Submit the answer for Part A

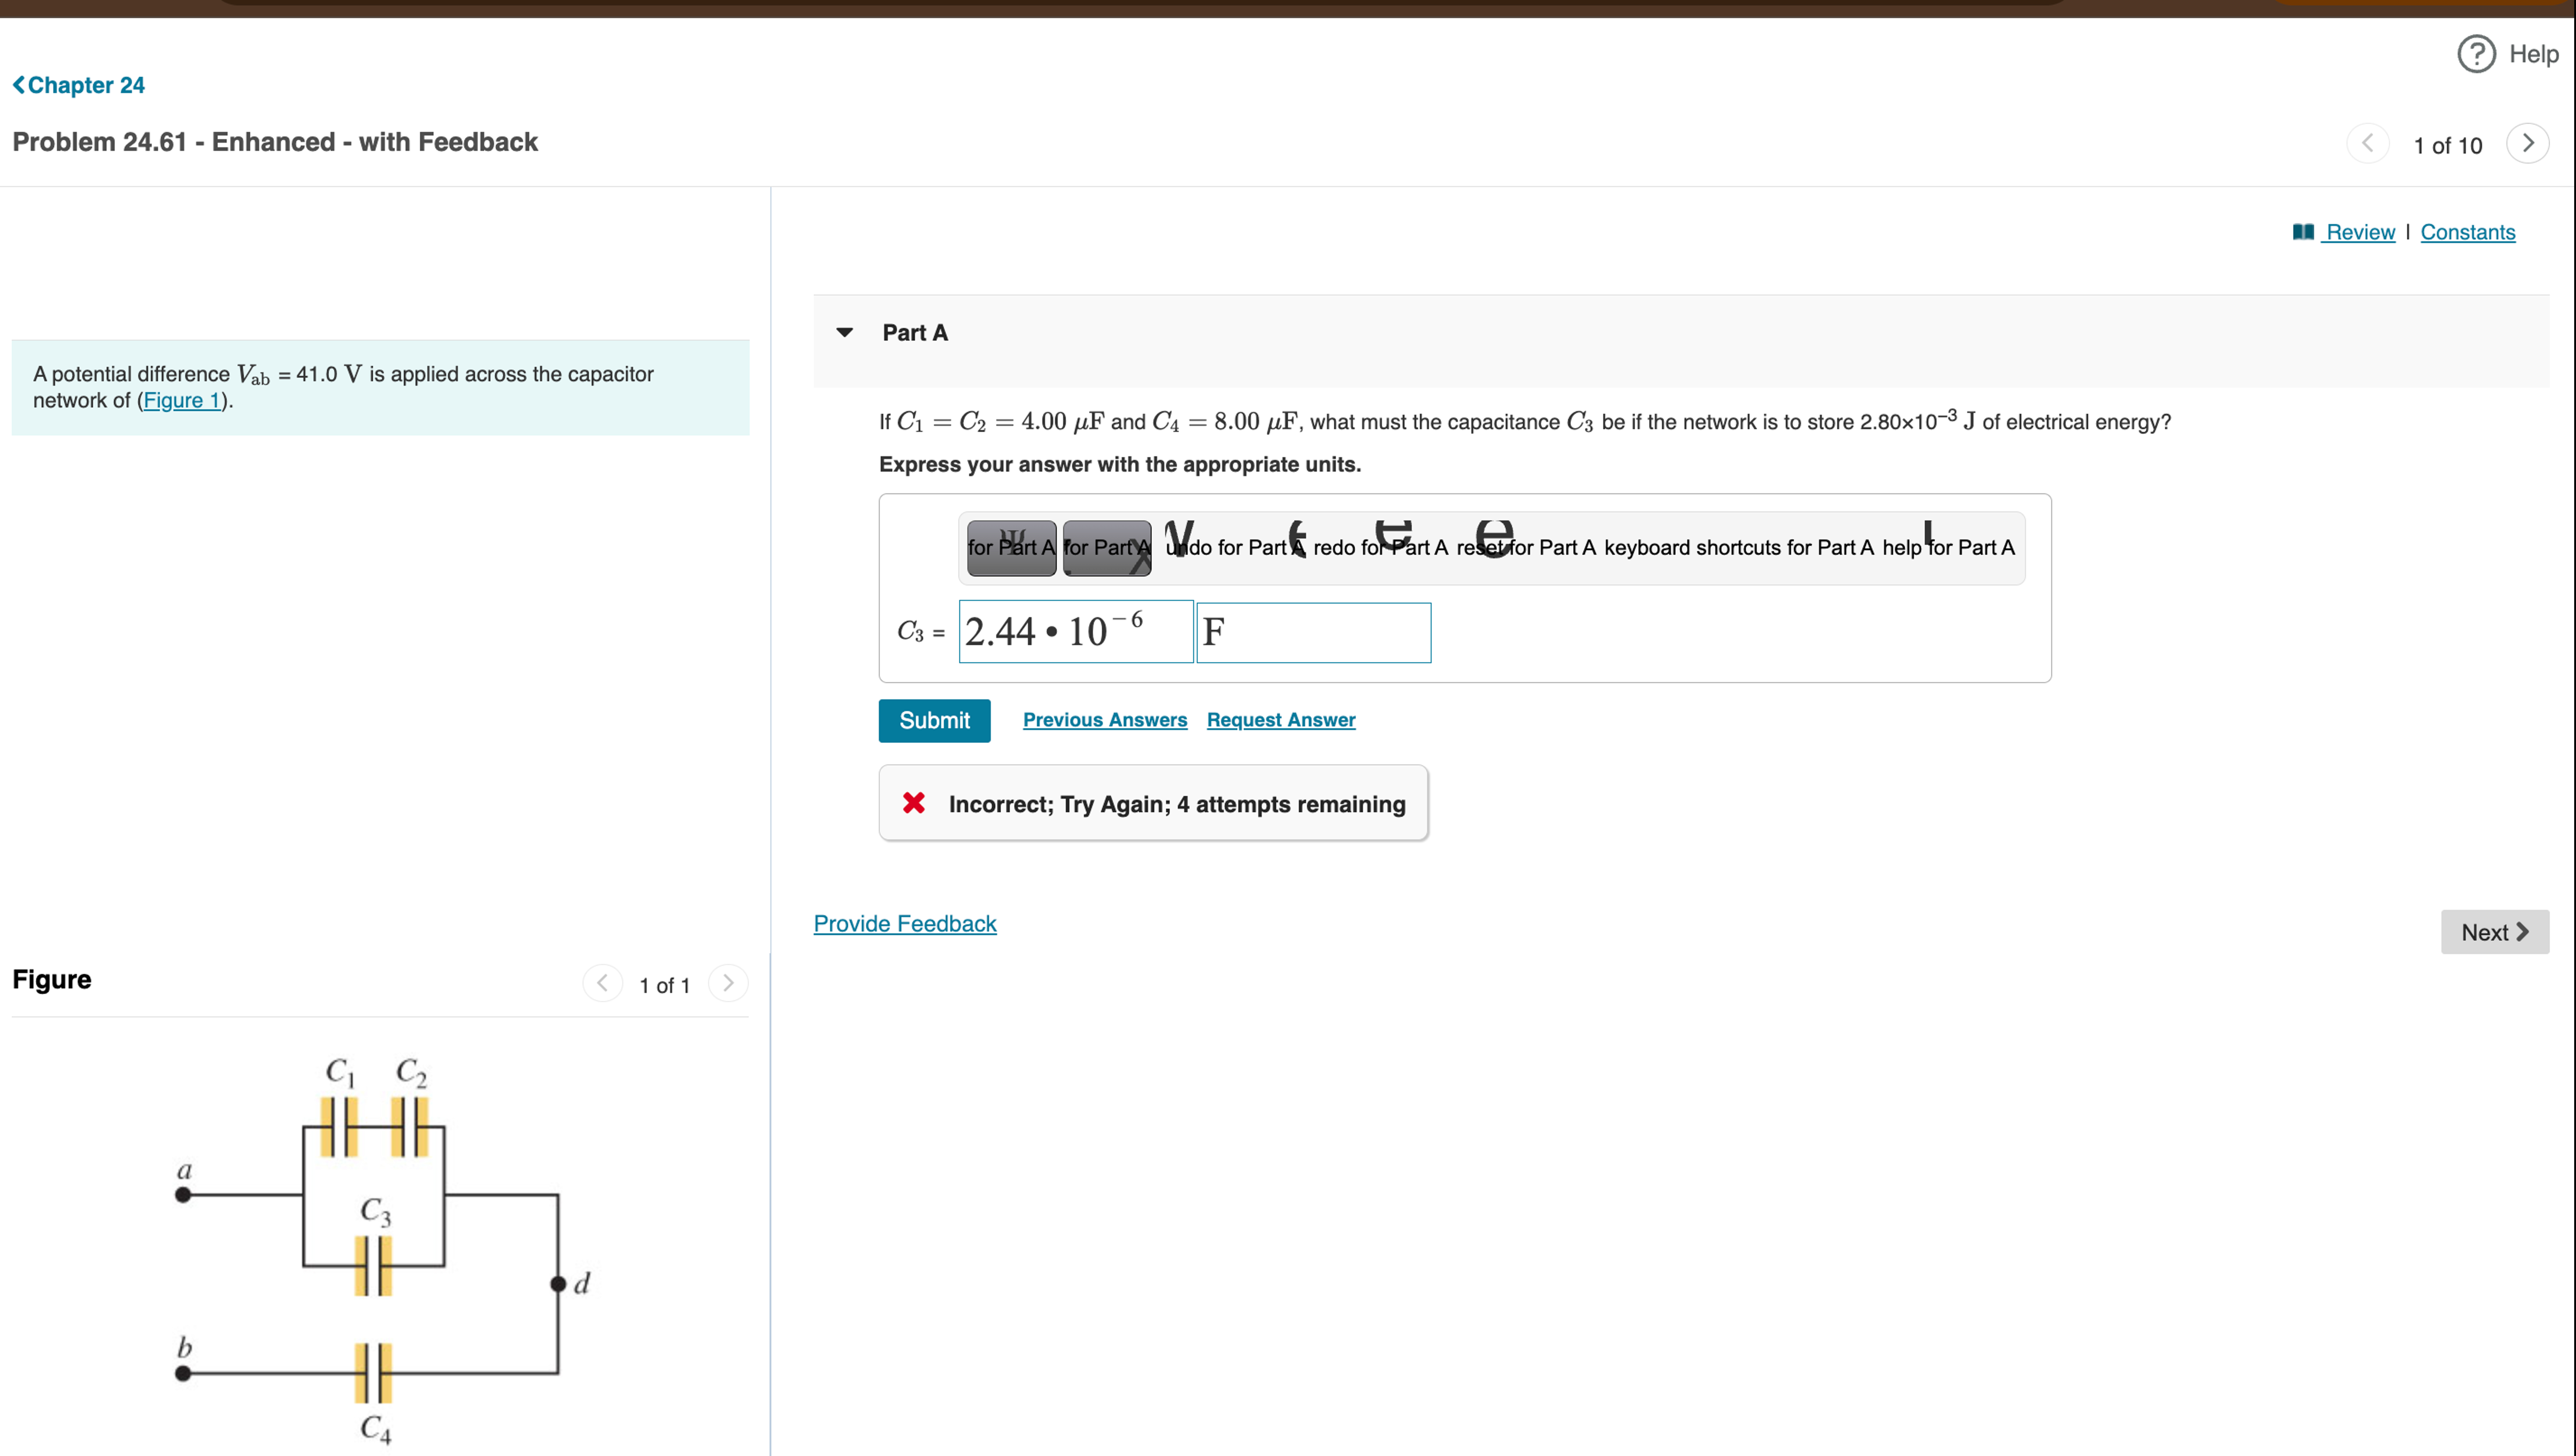[934, 720]
